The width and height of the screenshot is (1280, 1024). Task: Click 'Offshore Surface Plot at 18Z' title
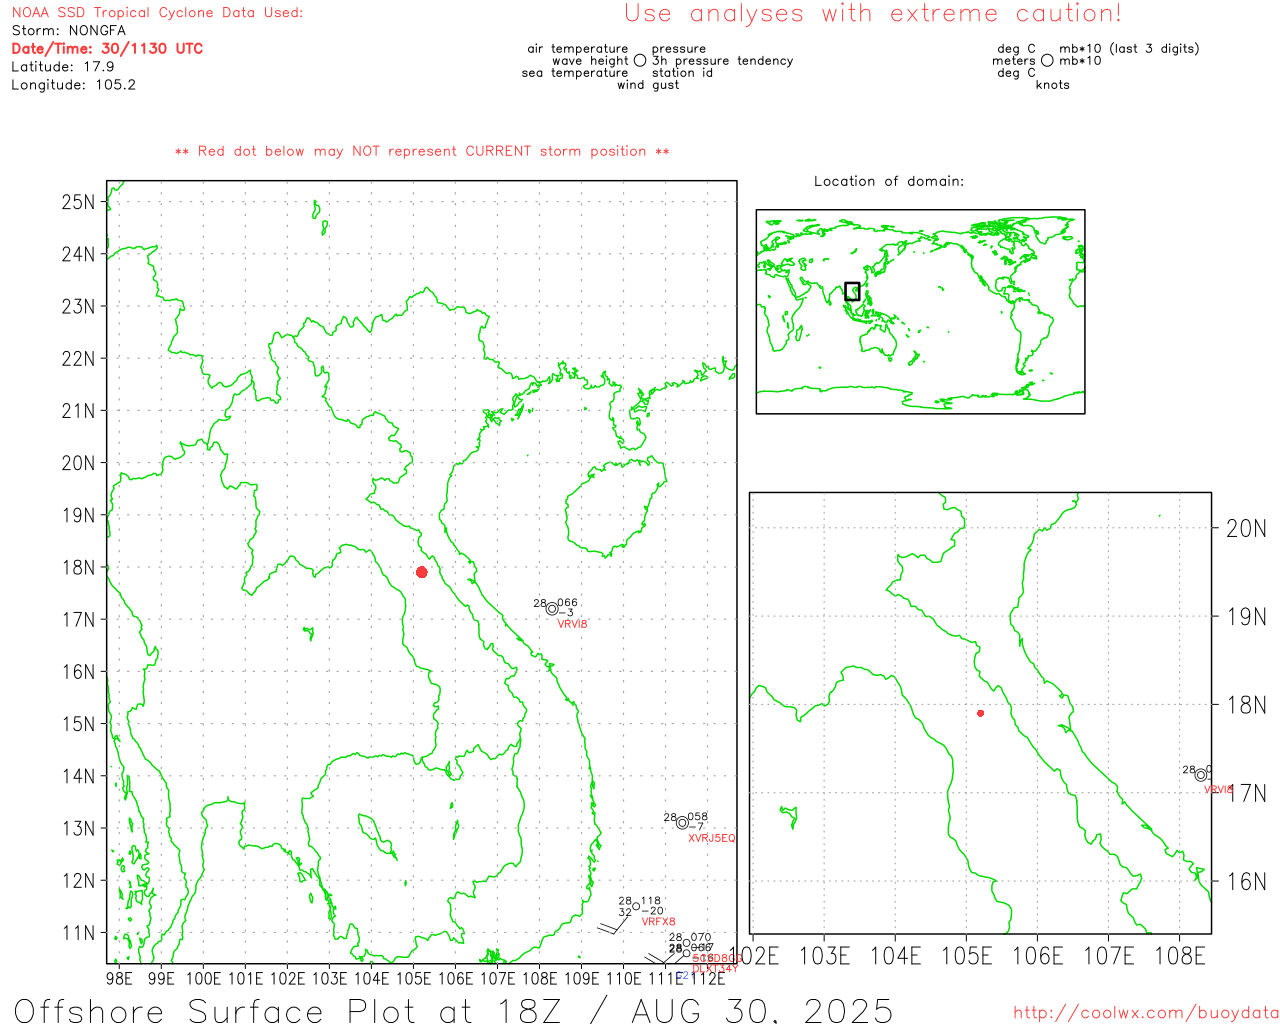point(291,1011)
